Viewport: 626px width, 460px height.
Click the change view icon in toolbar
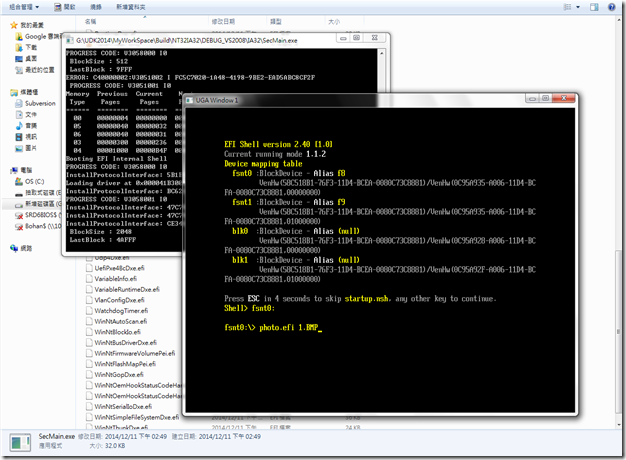click(x=567, y=7)
